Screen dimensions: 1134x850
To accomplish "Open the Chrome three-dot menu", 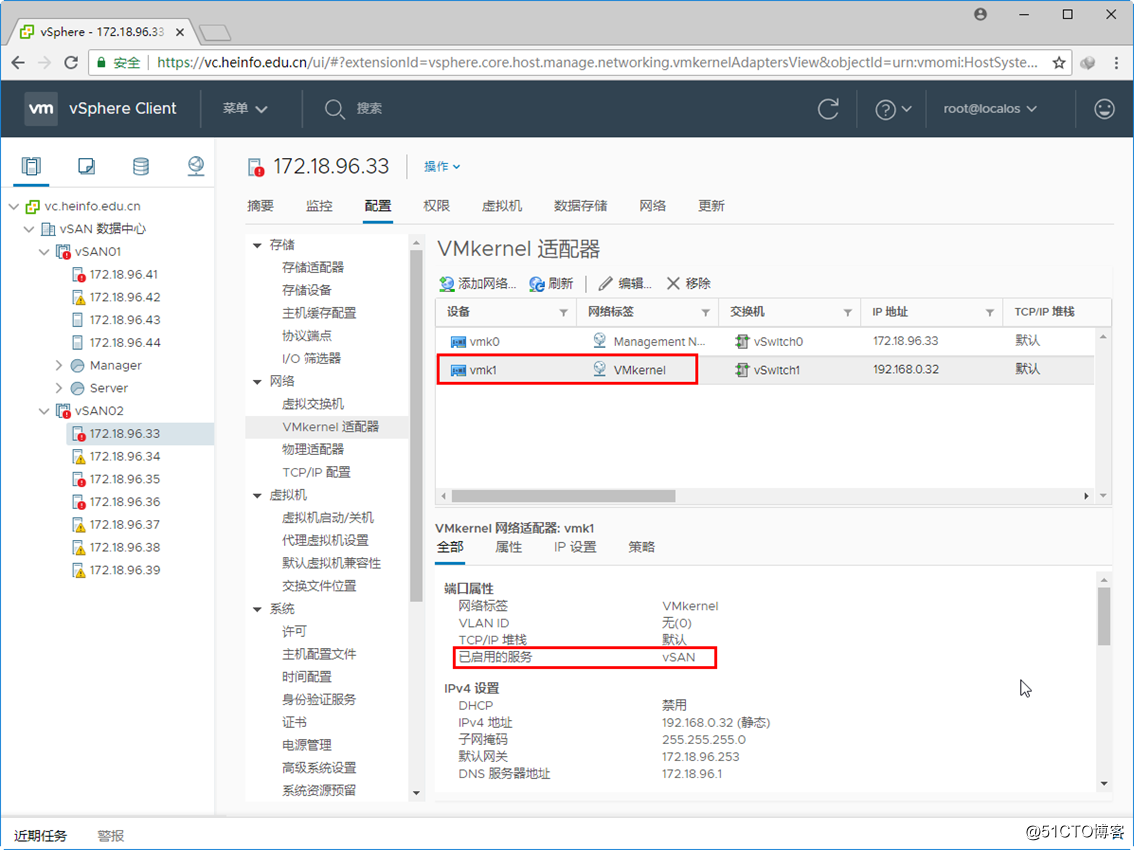I will point(1116,63).
